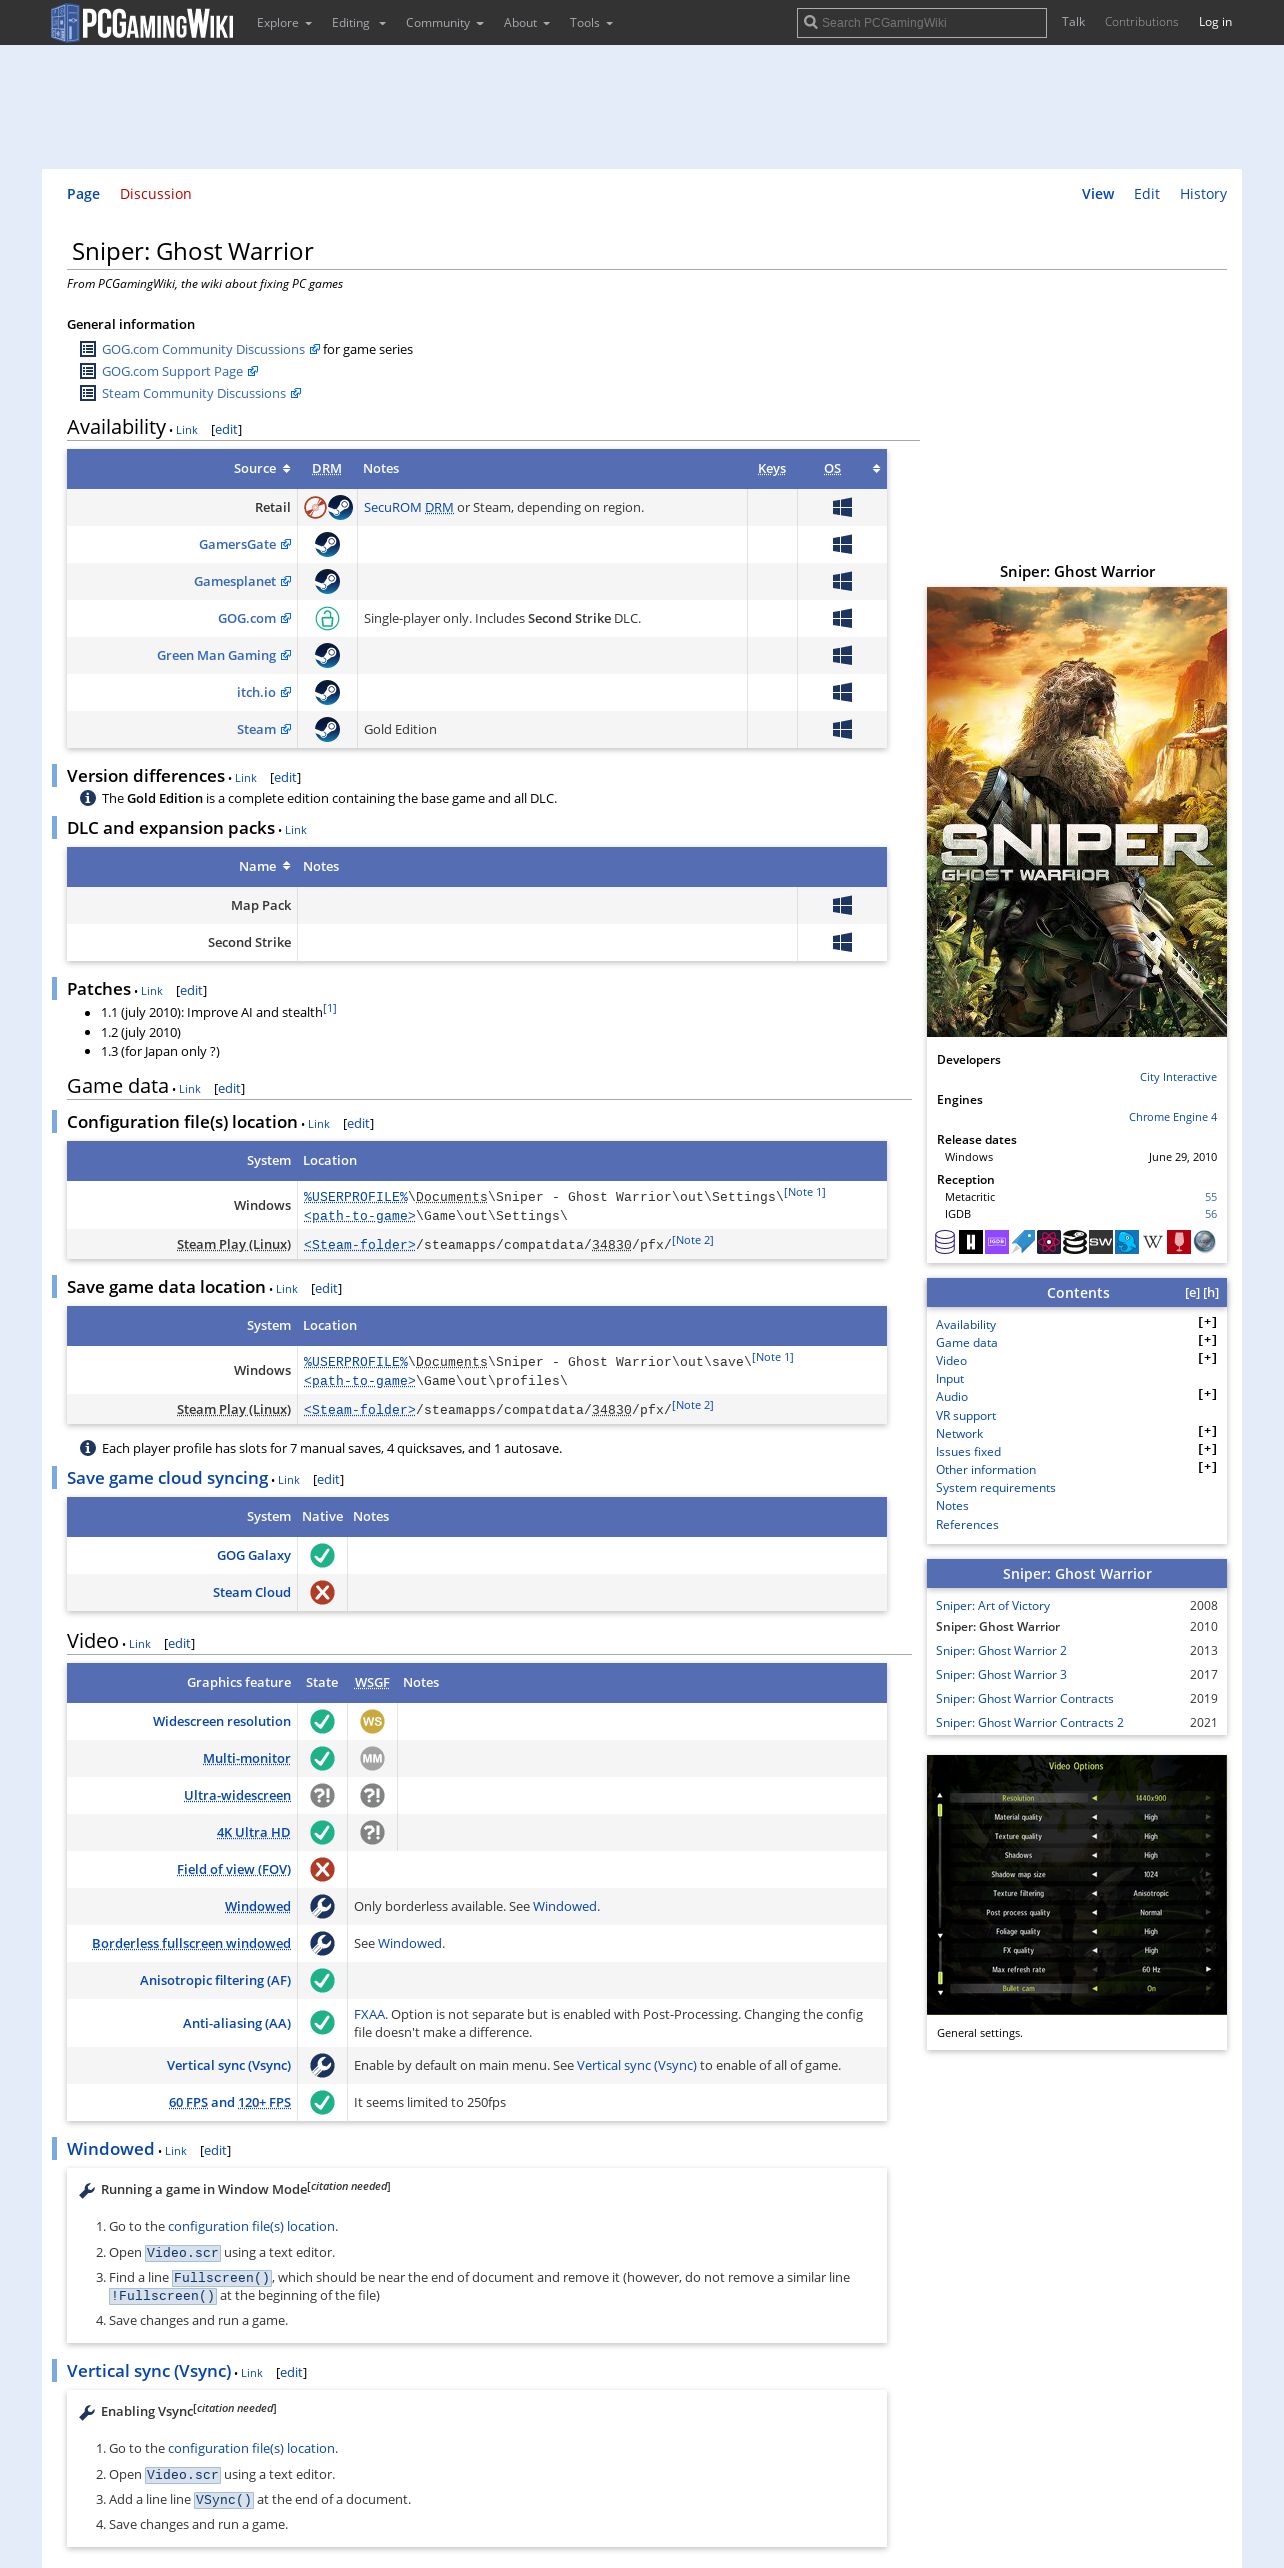Viewport: 1284px width, 2568px height.
Task: Click the red X icon for Field of view
Action: pyautogui.click(x=322, y=1869)
